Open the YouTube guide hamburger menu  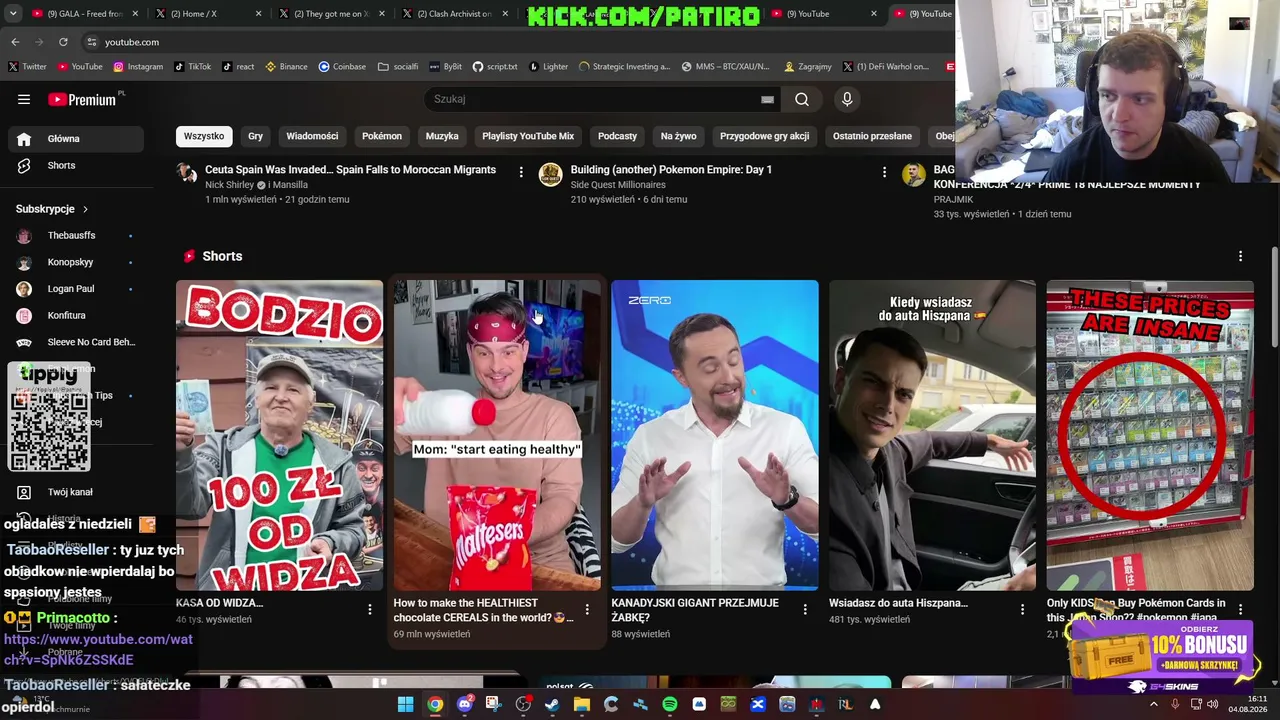(x=24, y=99)
